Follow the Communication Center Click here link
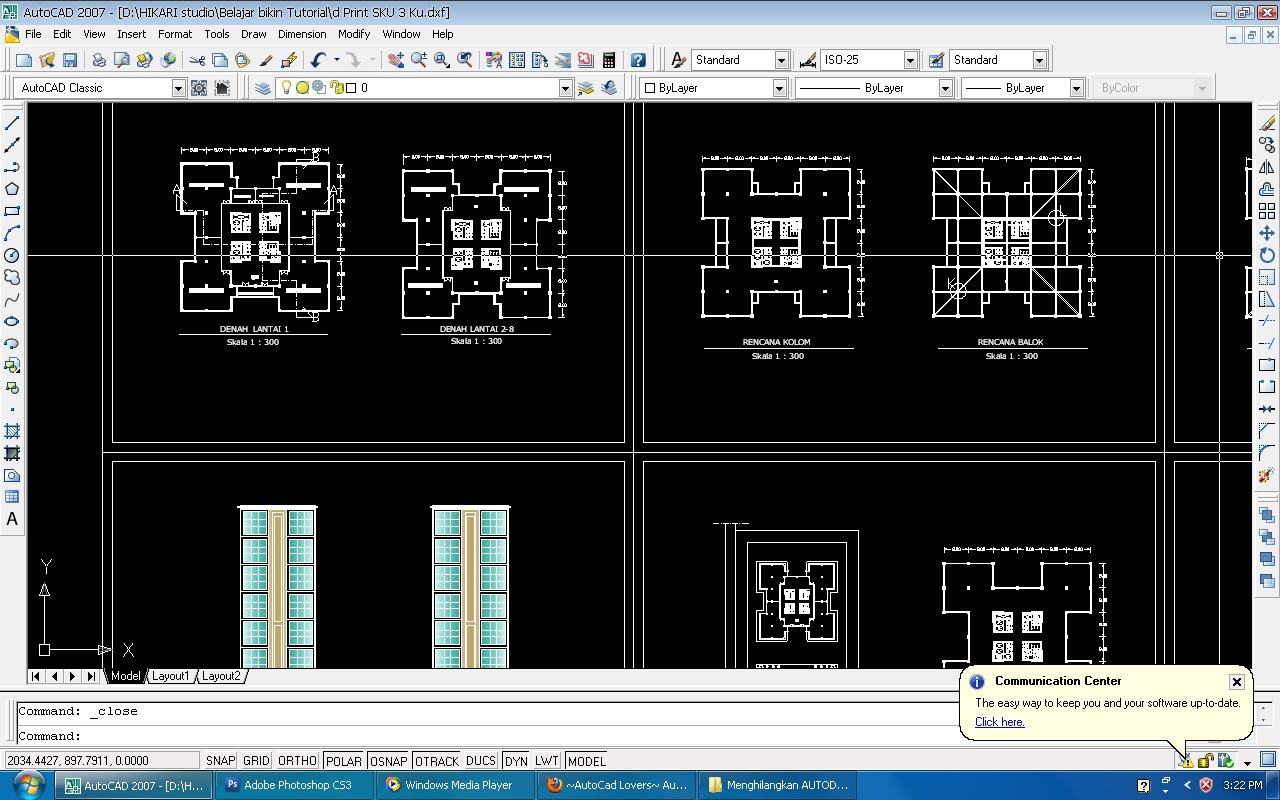 click(x=999, y=722)
